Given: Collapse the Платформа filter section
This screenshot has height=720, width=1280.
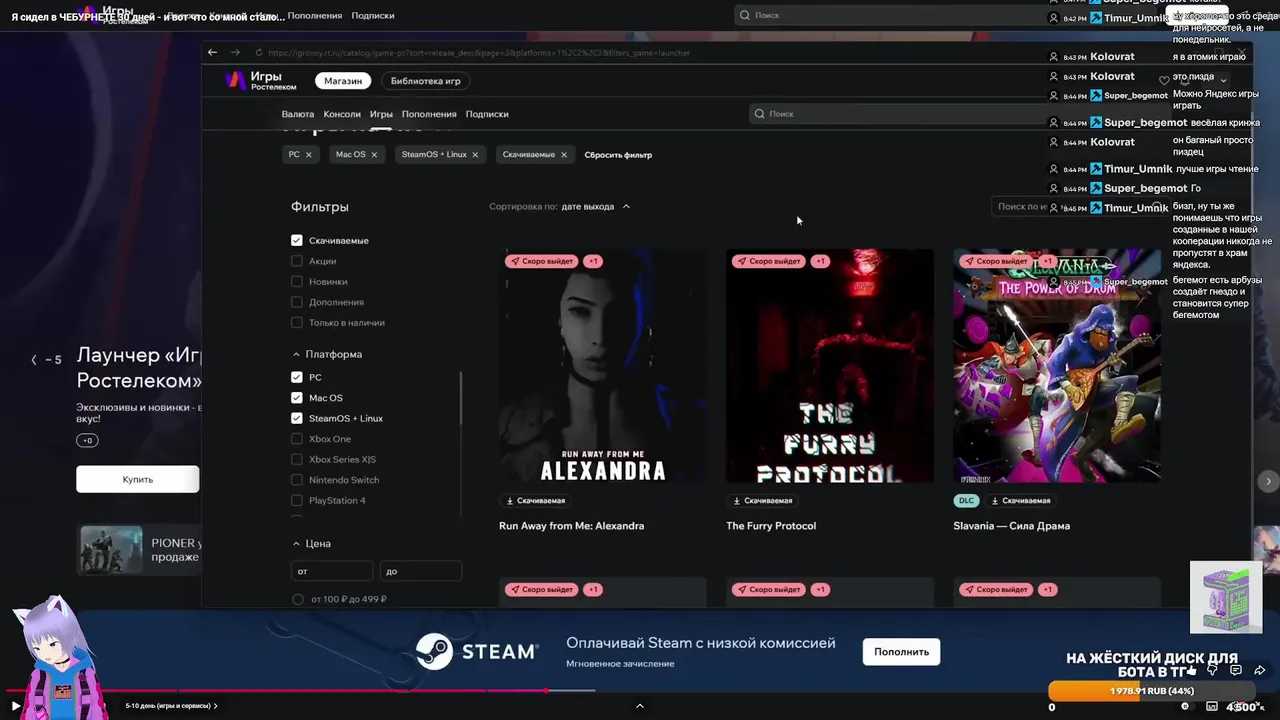Looking at the screenshot, I should (296, 354).
